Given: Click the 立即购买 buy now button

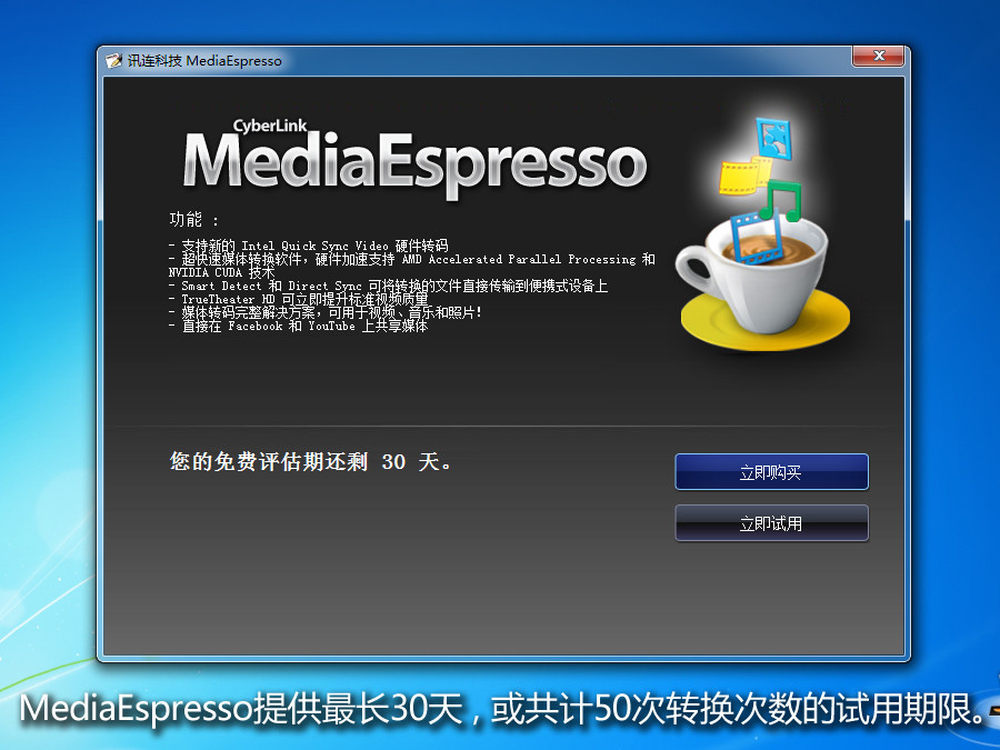Looking at the screenshot, I should [772, 472].
